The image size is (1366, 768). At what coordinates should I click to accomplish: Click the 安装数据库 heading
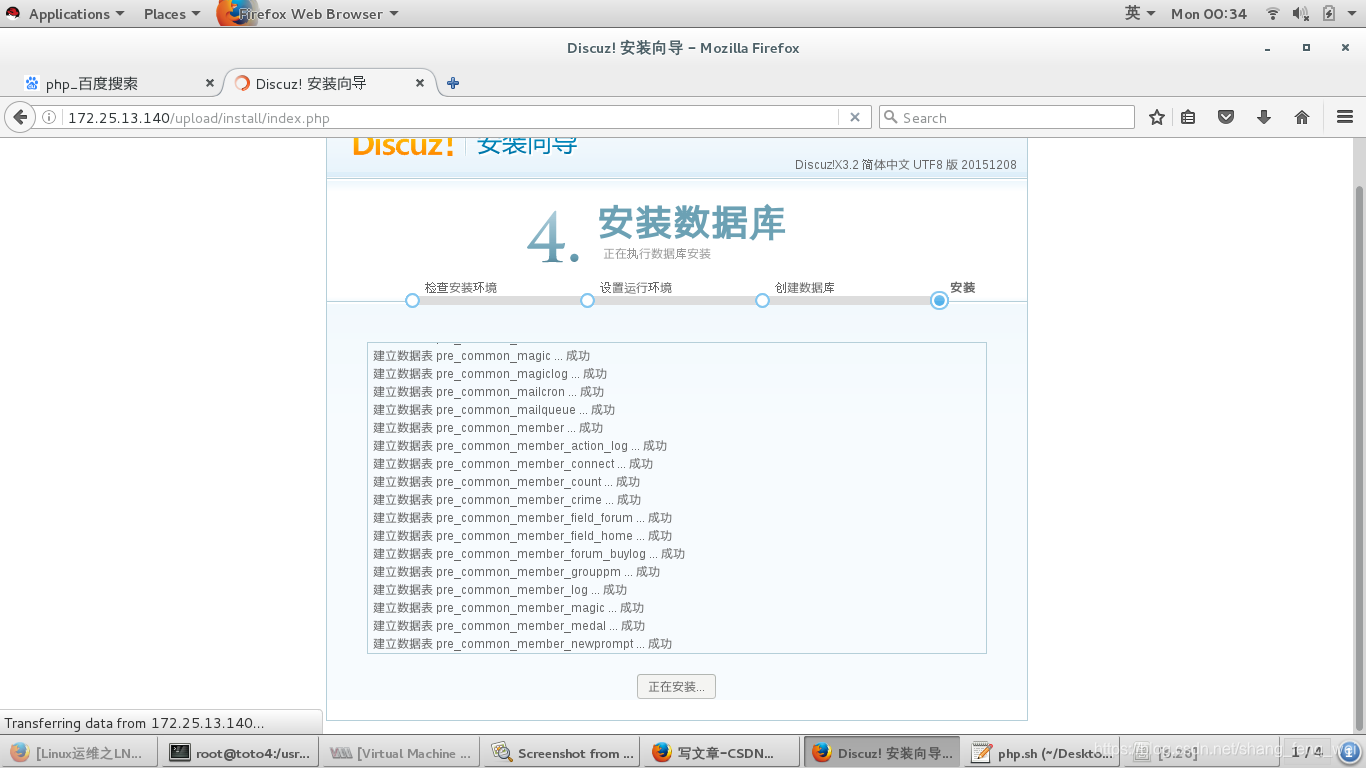click(692, 223)
